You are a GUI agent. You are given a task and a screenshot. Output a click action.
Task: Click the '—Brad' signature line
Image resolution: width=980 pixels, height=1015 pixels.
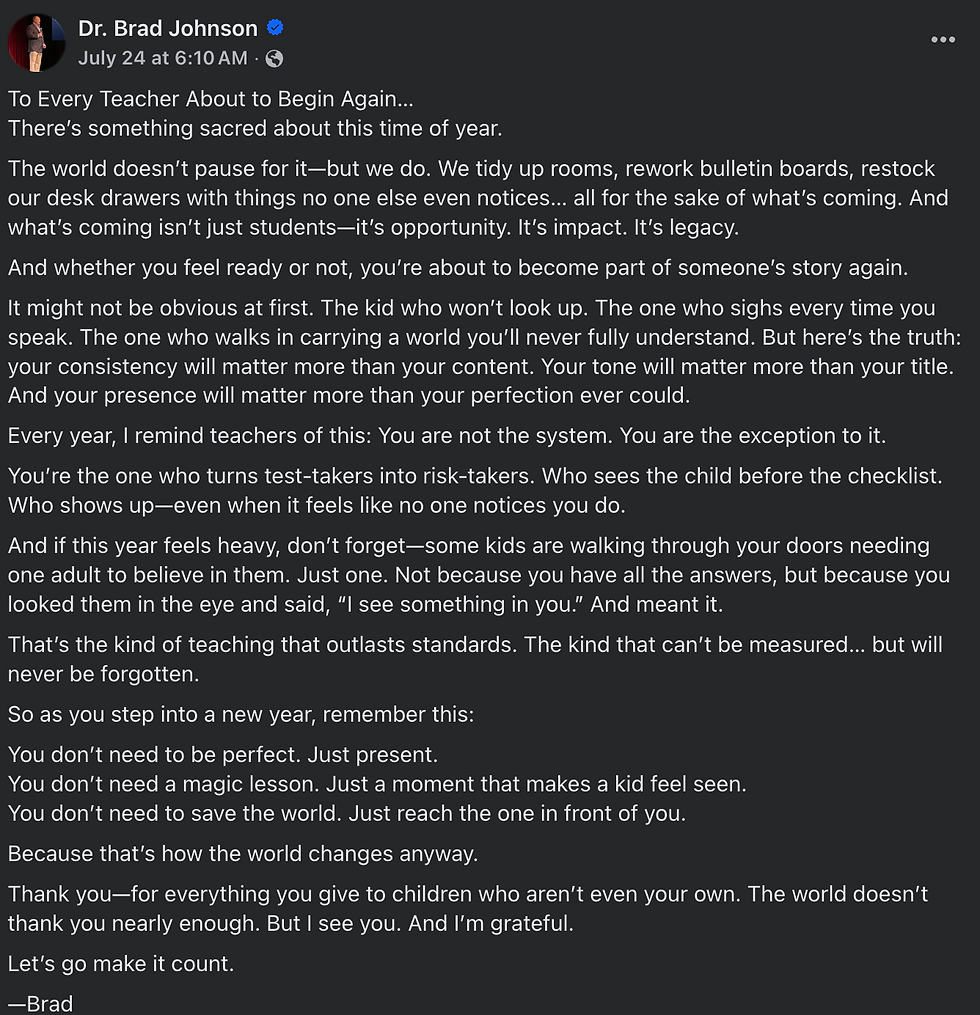40,1003
